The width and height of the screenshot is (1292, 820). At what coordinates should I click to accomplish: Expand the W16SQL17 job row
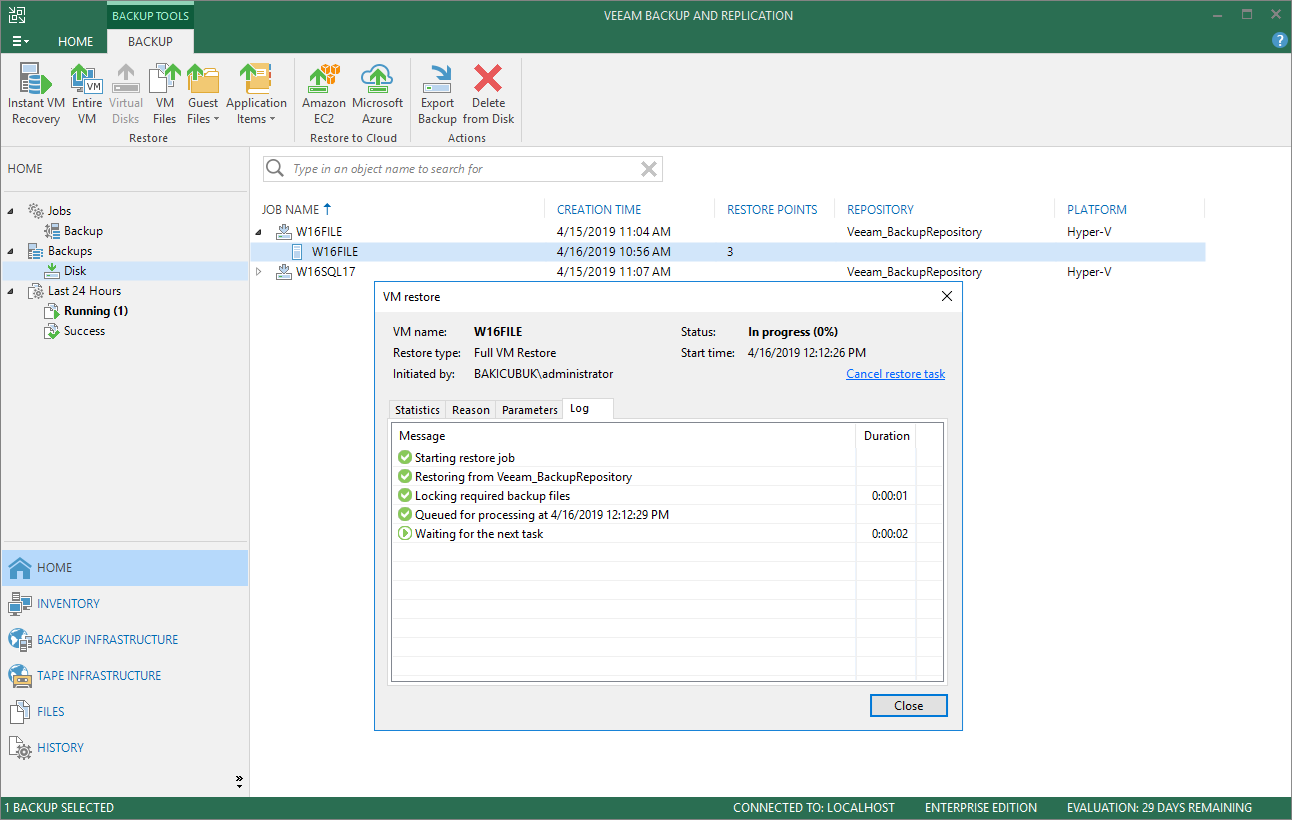tap(260, 272)
